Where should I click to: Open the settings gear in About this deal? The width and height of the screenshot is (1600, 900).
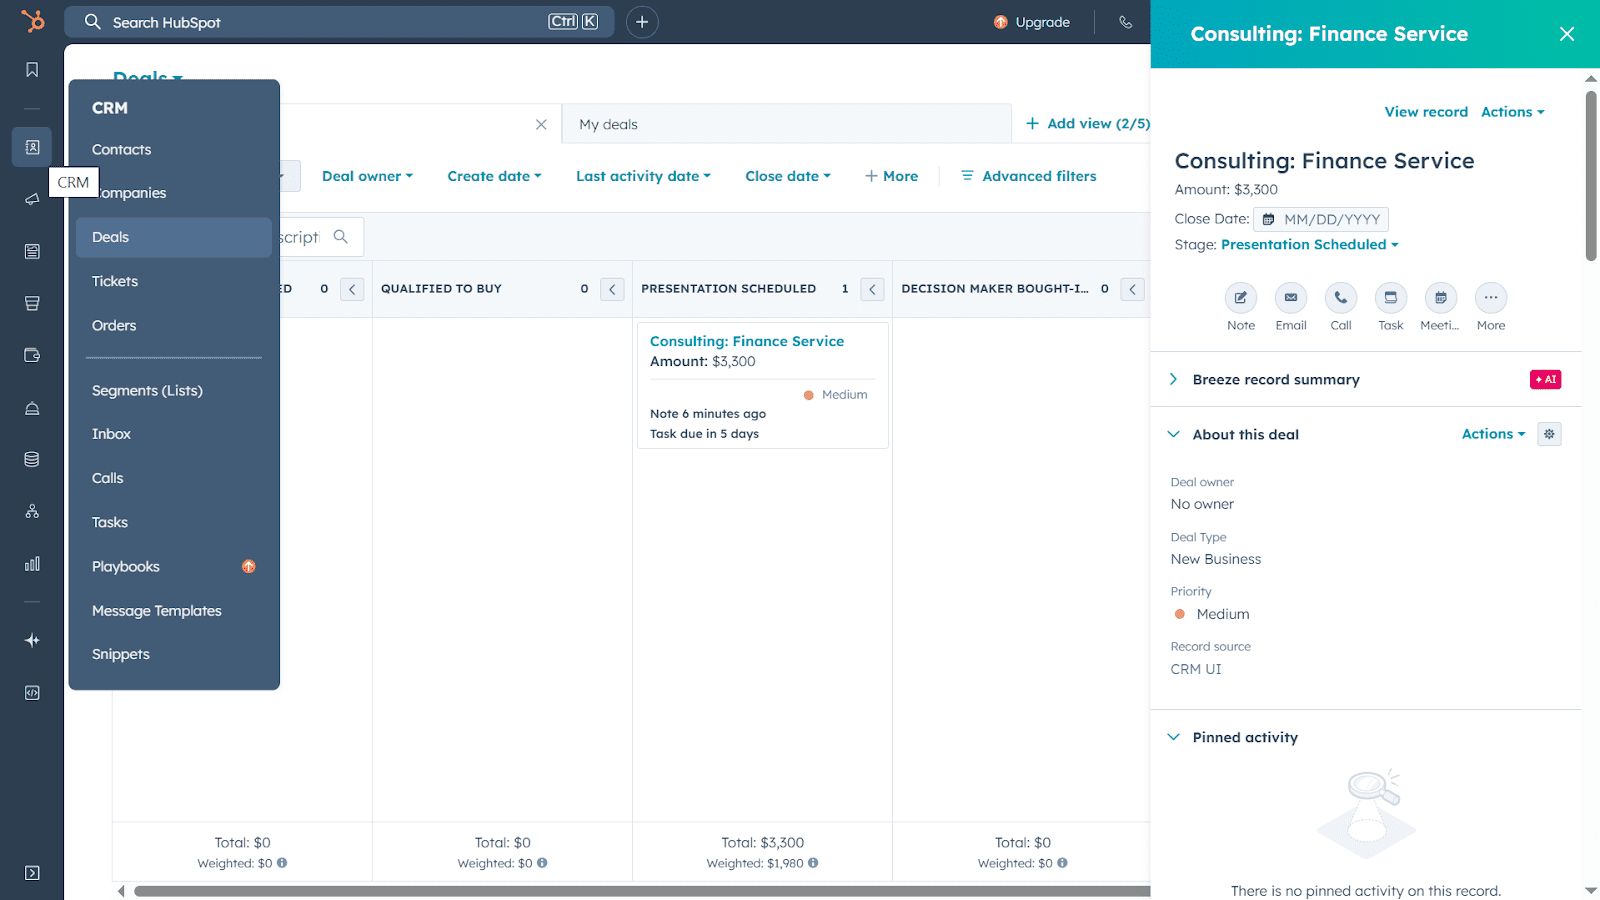[x=1549, y=434]
